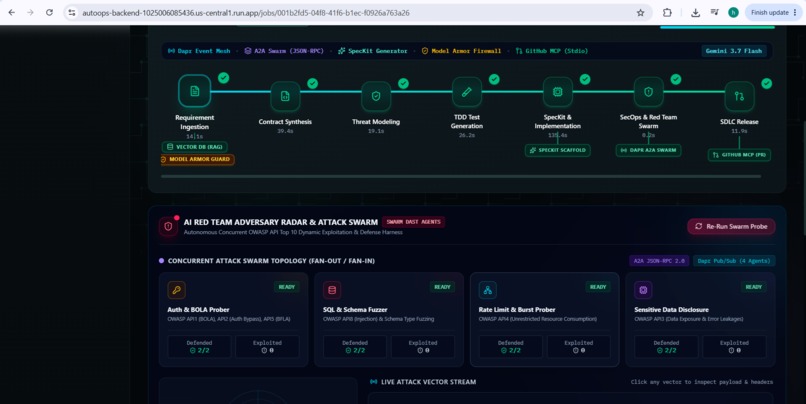Open the browser profile avatar
The height and width of the screenshot is (404, 806).
pos(734,12)
